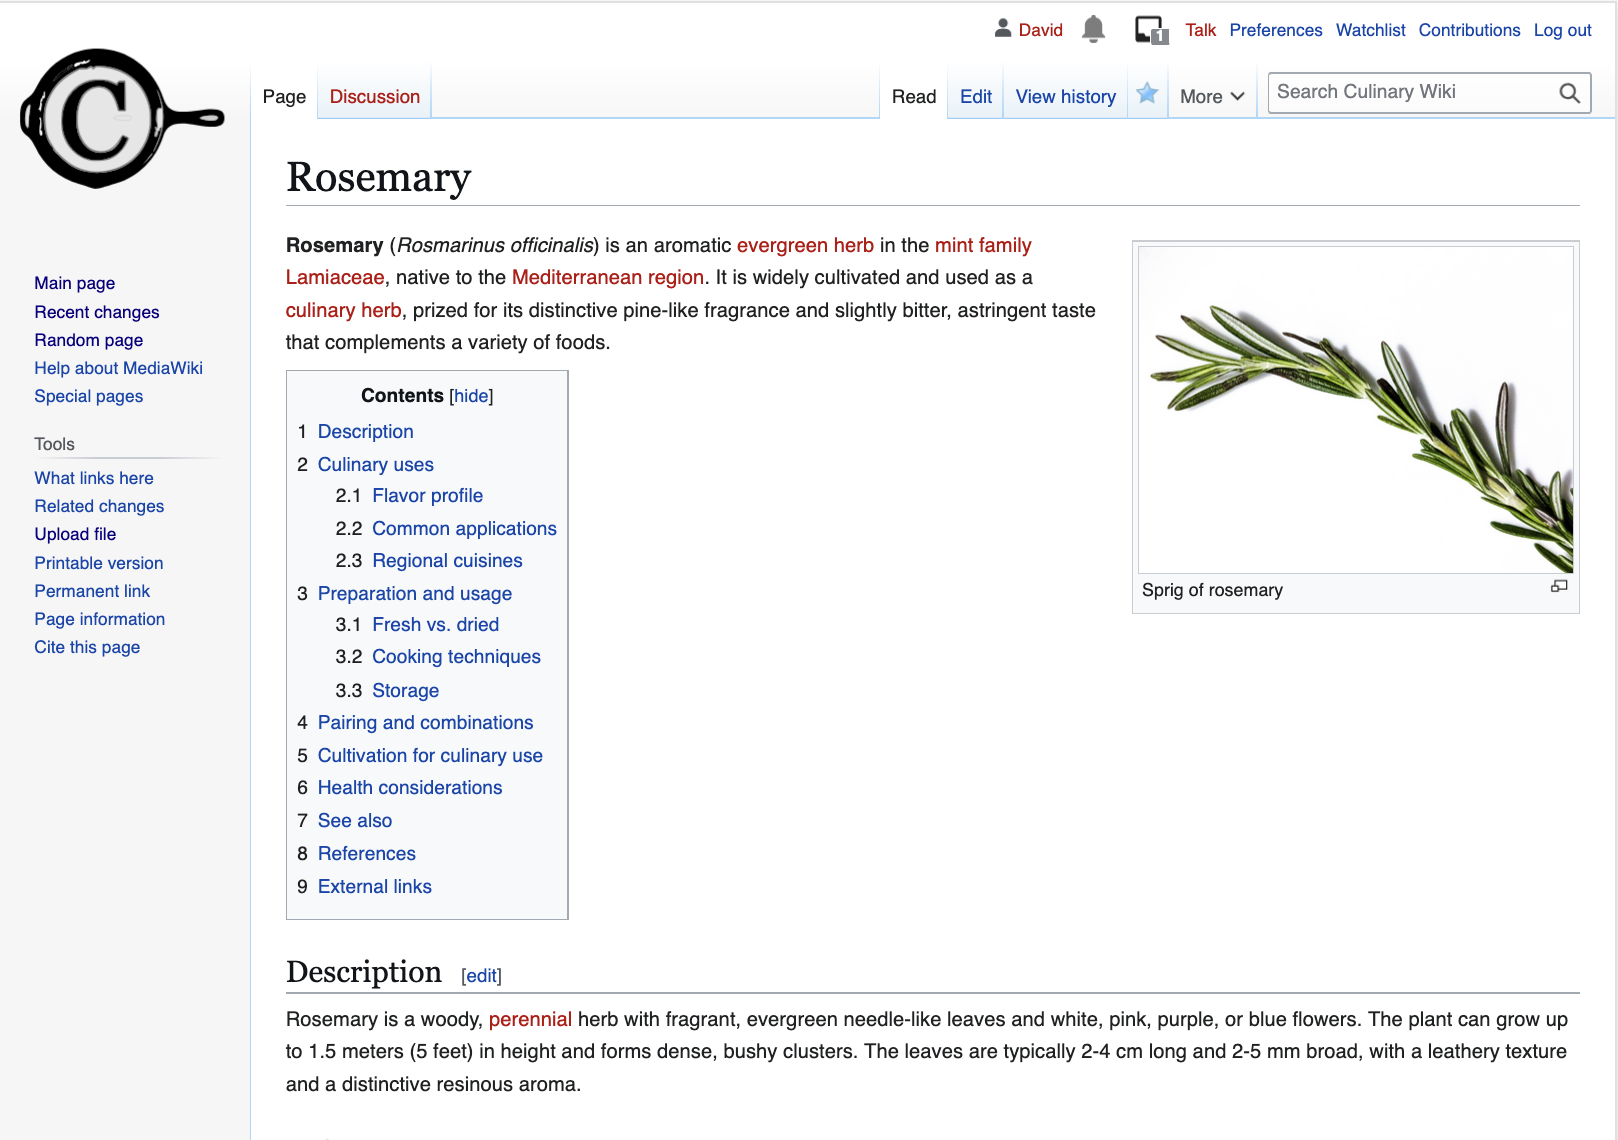1618x1140 pixels.
Task: Open the rosemary sprig thumbnail
Action: [1355, 410]
